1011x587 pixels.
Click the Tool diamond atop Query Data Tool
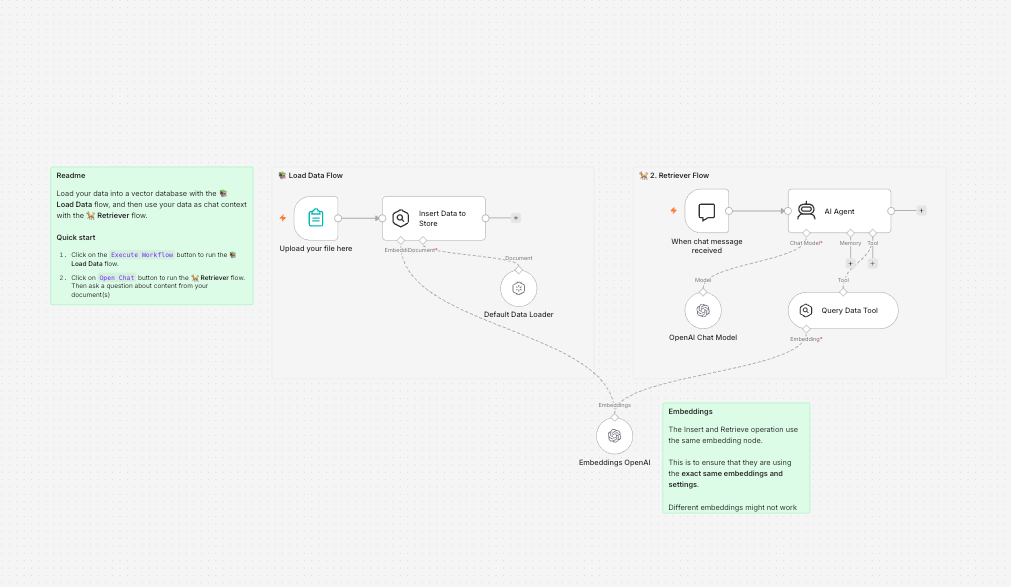tap(843, 292)
